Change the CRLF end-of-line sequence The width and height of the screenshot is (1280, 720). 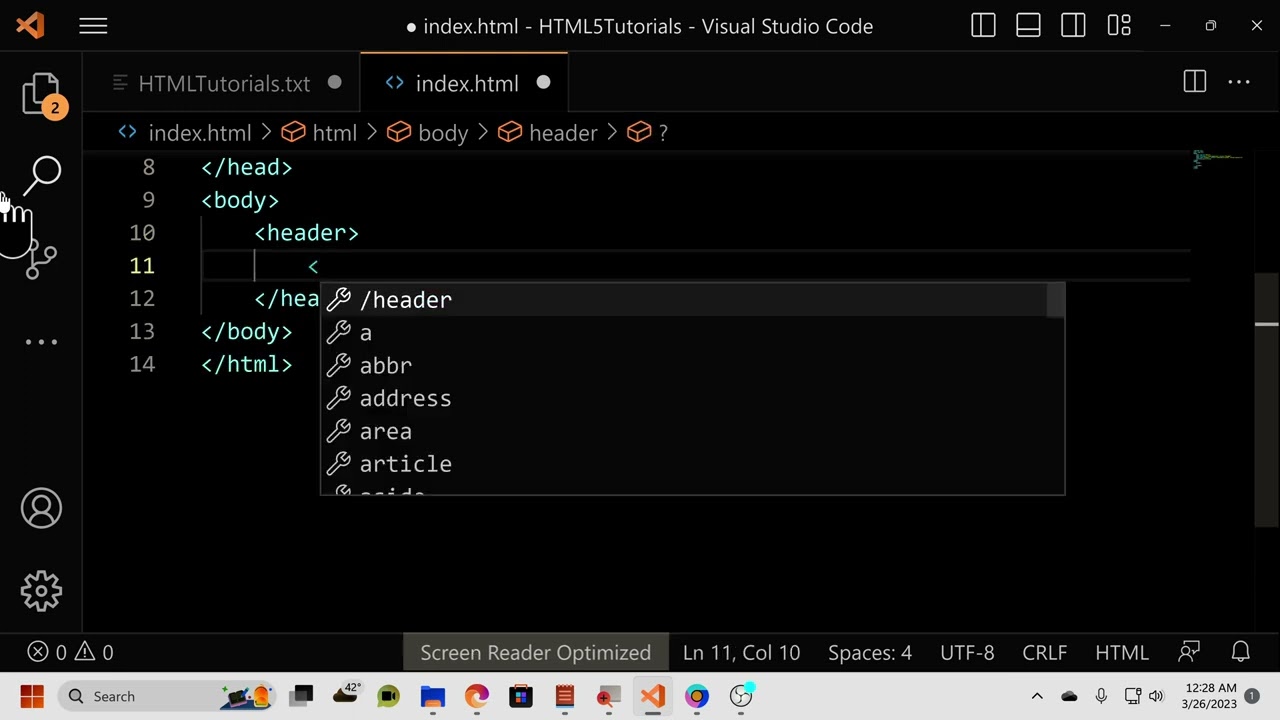coord(1044,653)
